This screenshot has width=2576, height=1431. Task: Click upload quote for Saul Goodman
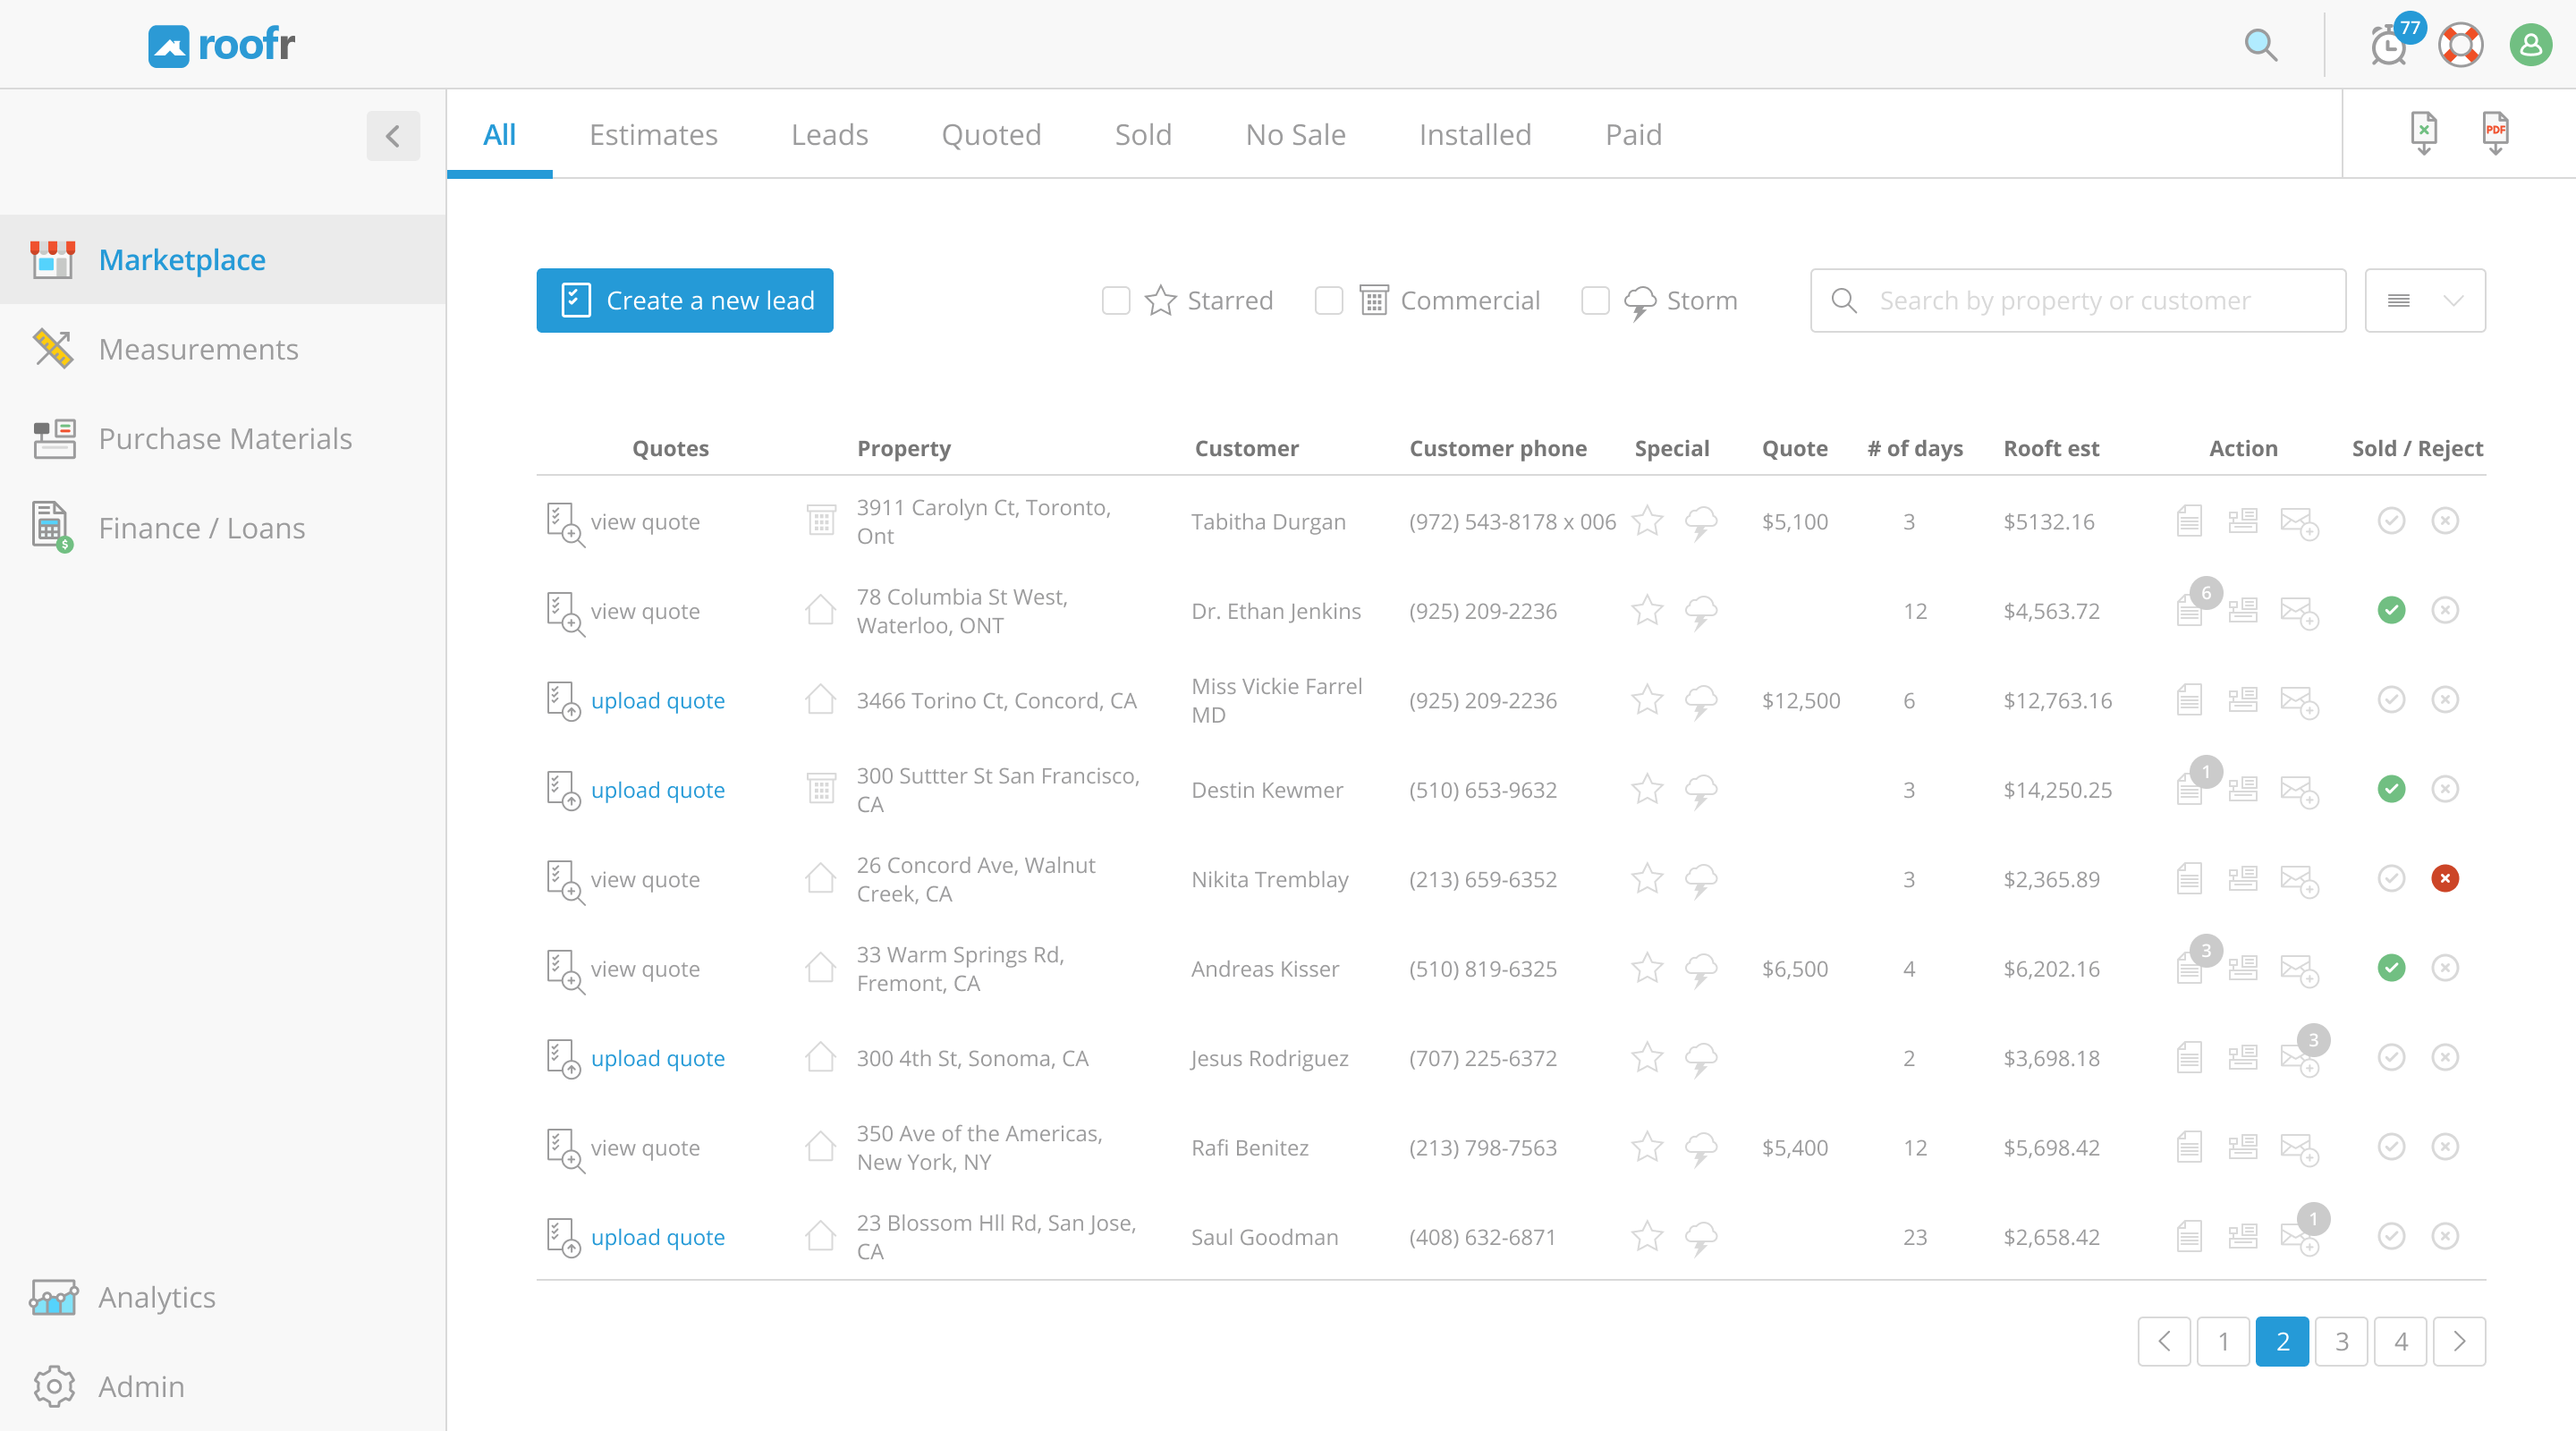[x=657, y=1237]
